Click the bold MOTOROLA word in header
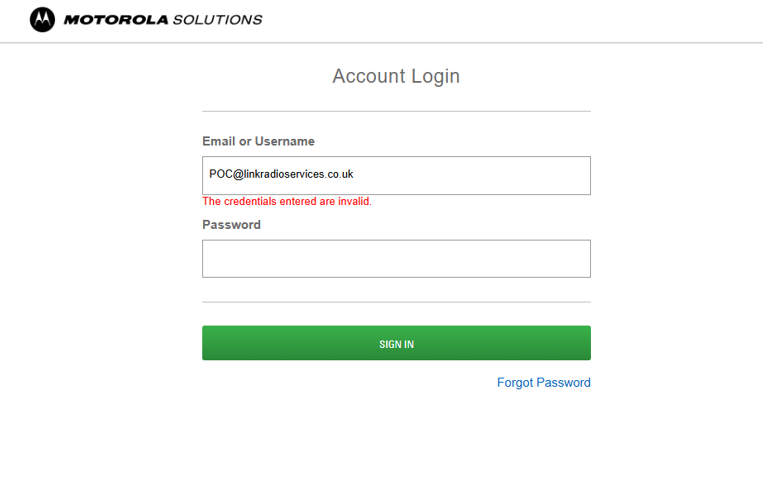 pos(116,20)
